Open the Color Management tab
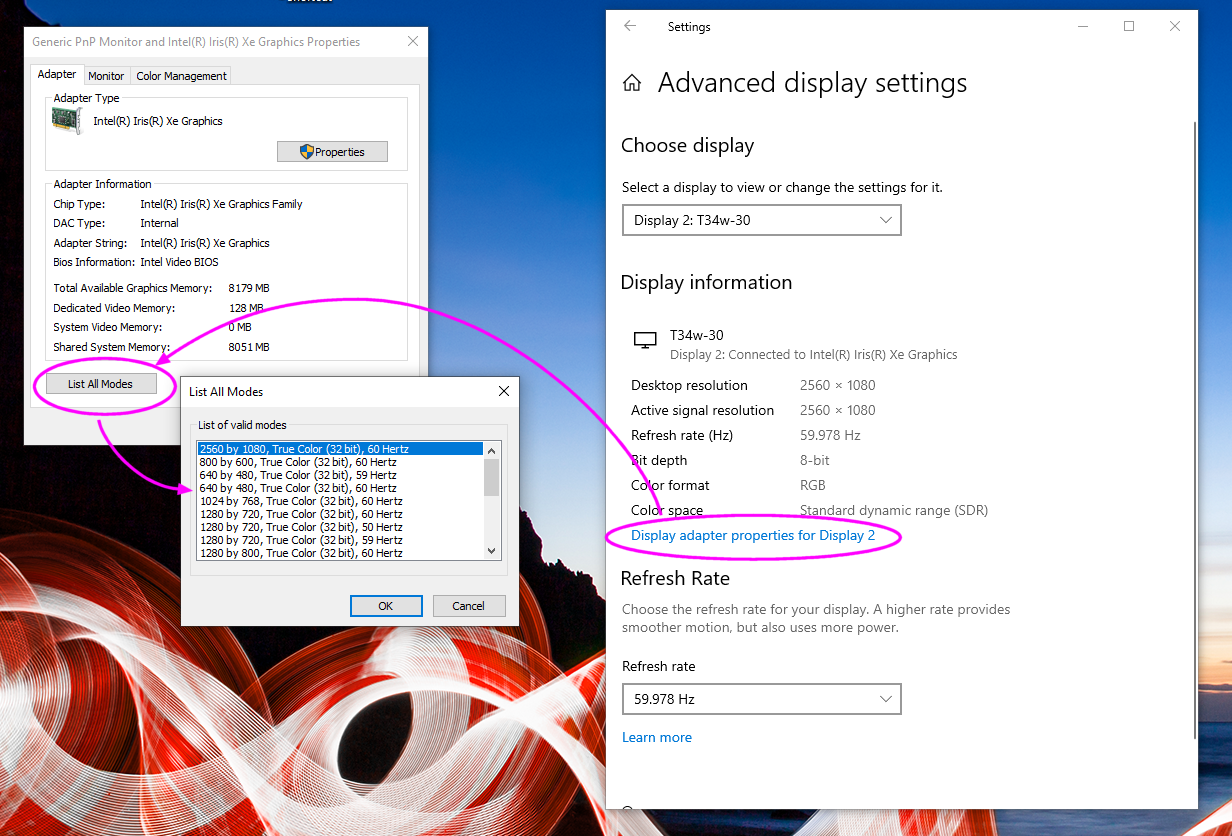 tap(182, 76)
